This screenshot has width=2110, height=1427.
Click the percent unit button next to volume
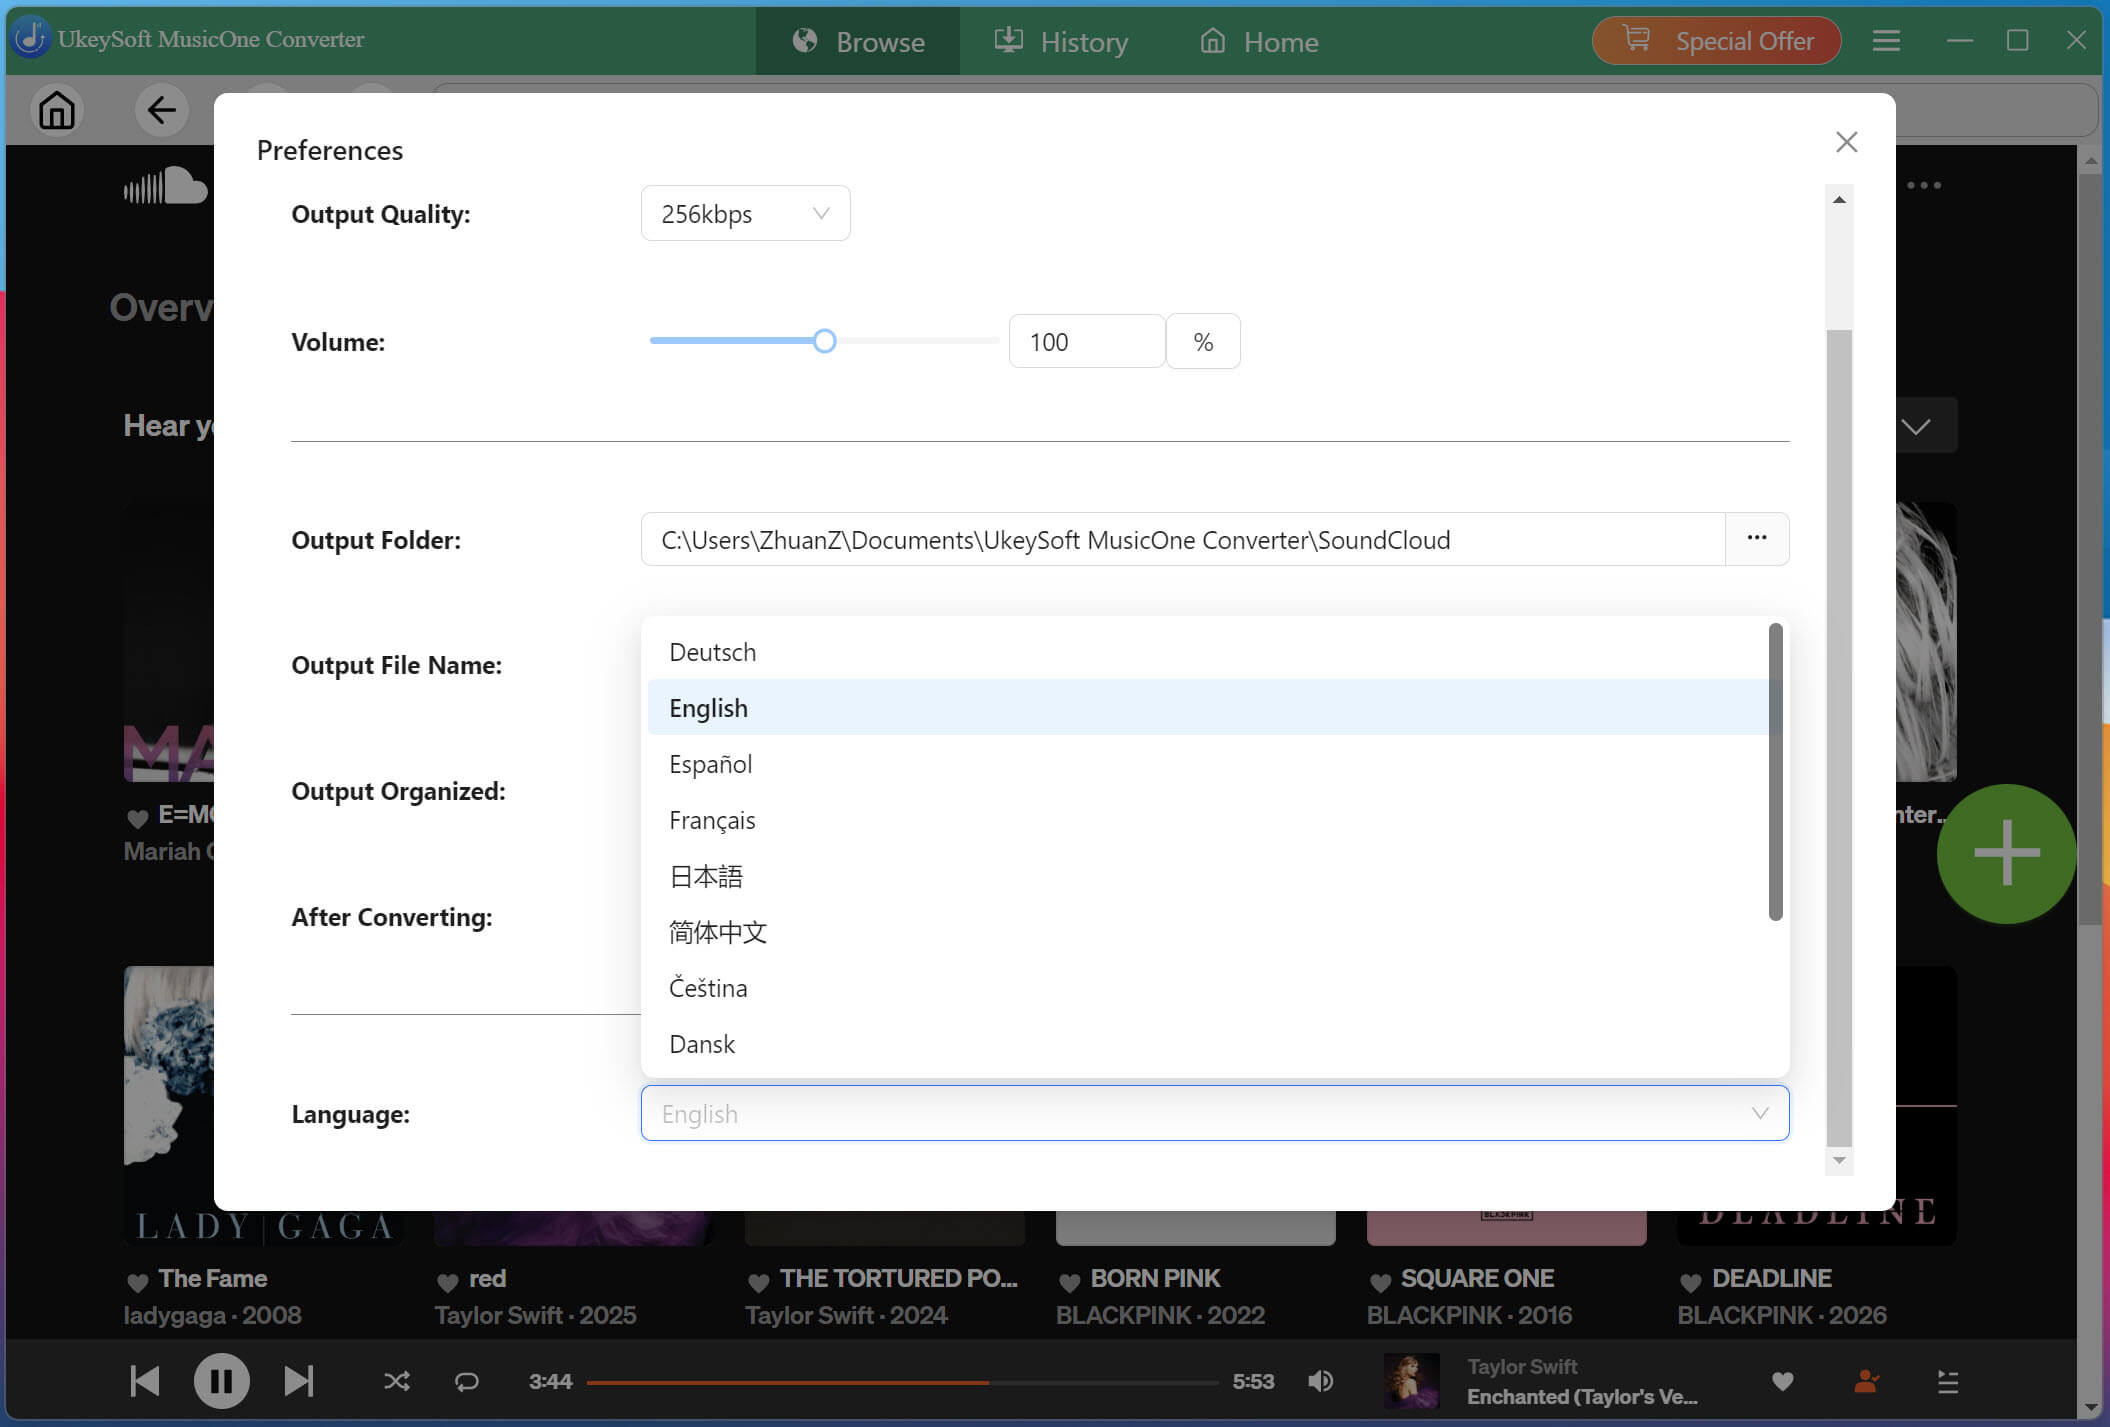1203,341
